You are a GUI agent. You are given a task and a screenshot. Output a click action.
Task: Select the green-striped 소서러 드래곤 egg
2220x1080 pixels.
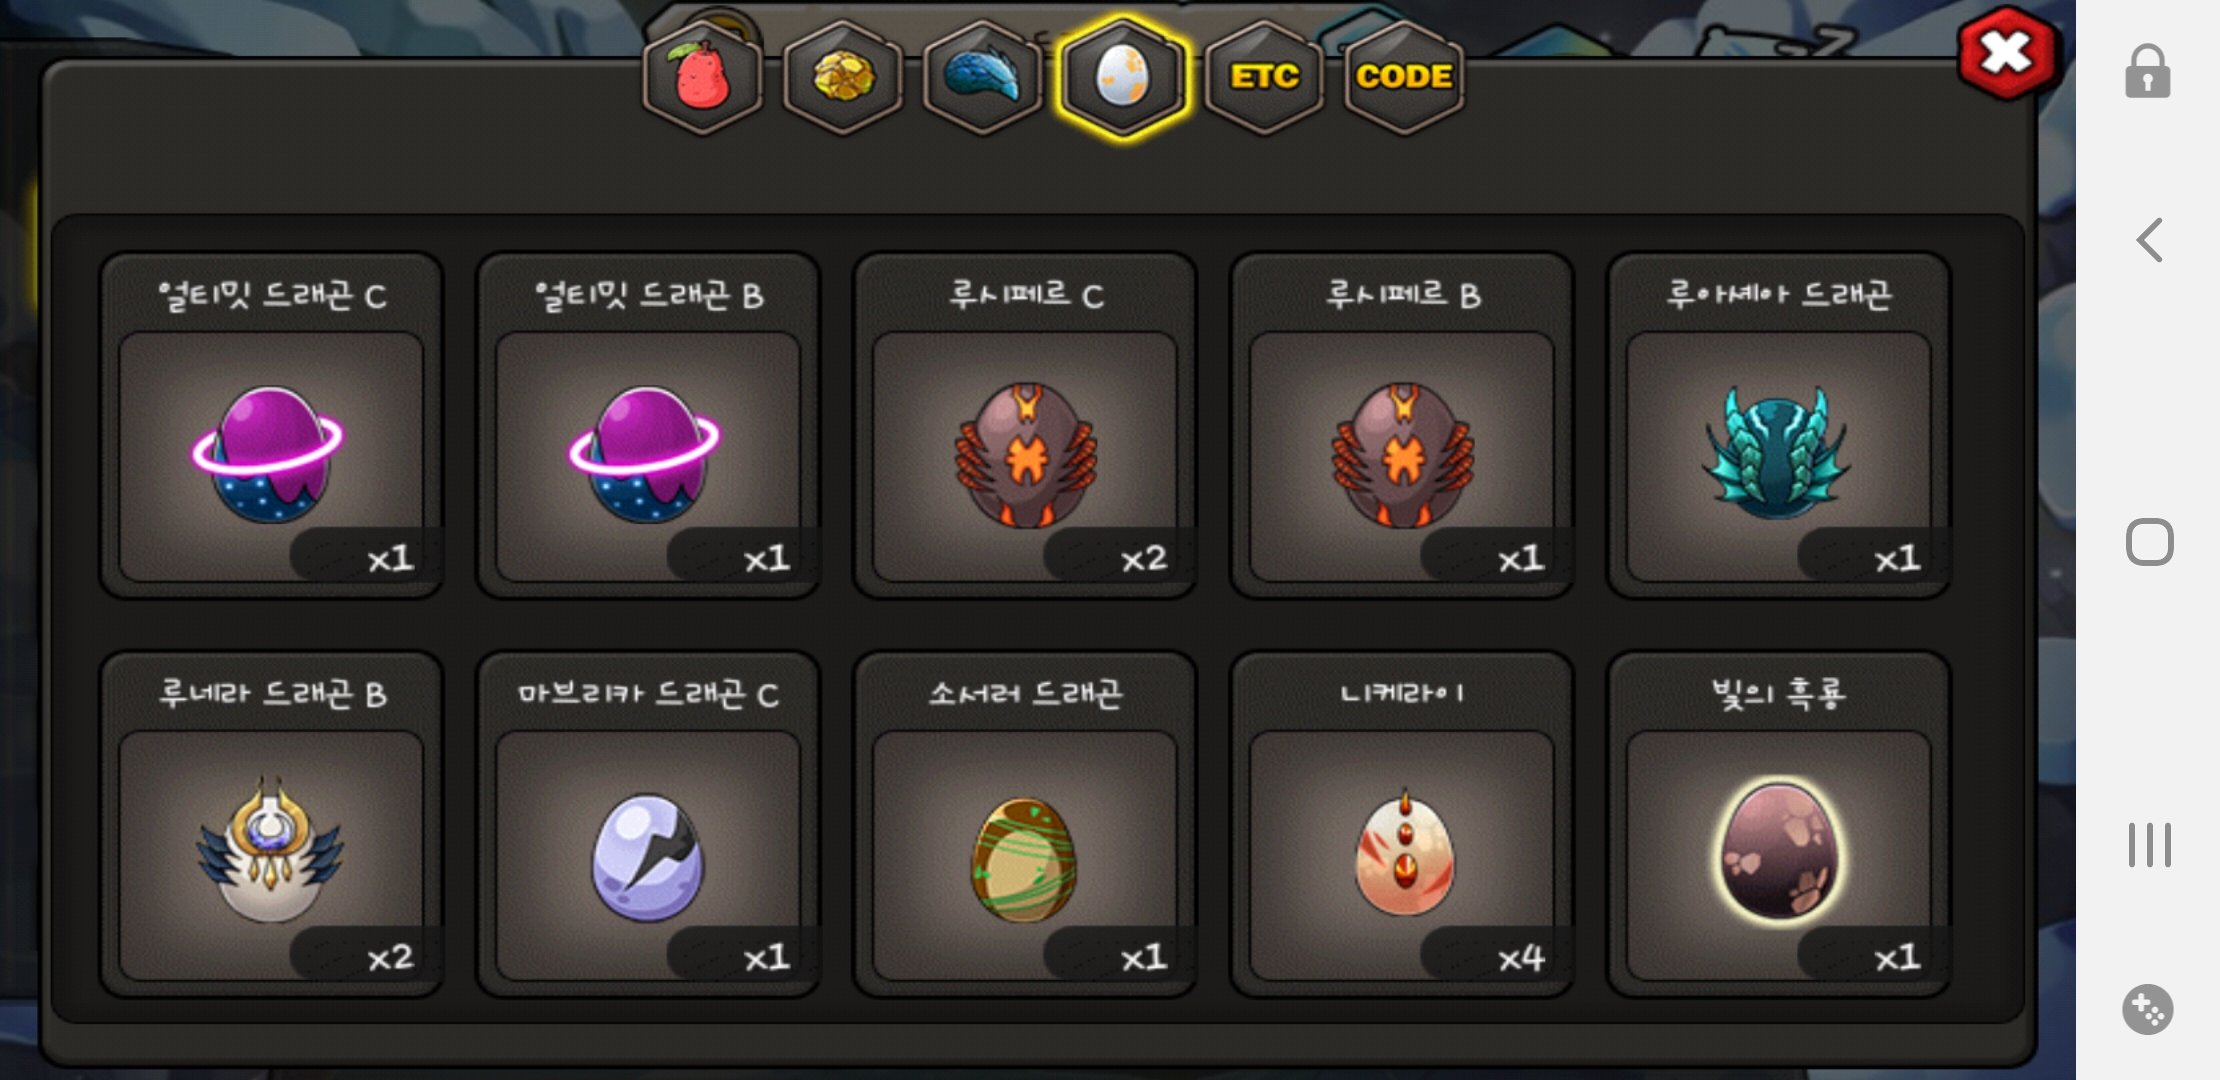click(x=1025, y=825)
